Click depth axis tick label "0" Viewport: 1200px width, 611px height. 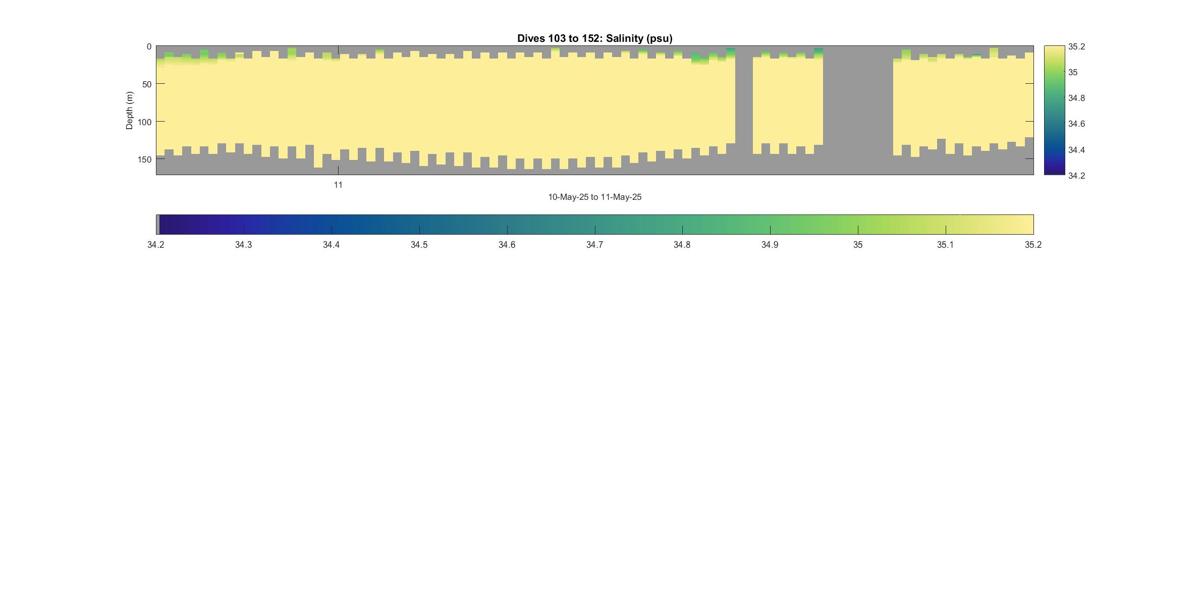[149, 47]
